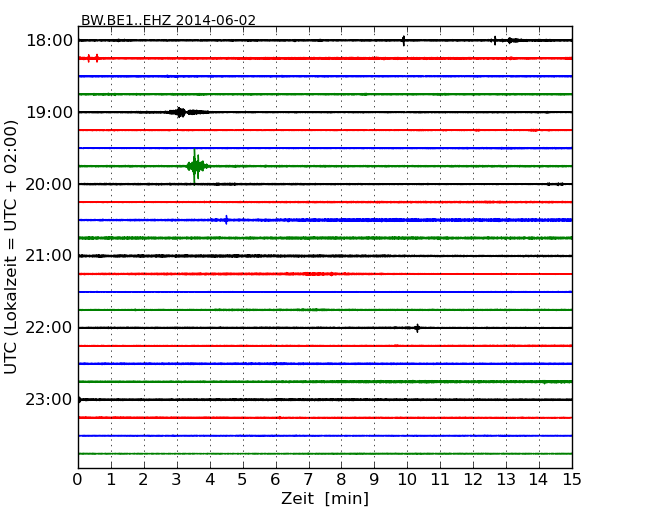Click the Zeit [min] axis label
Image resolution: width=650 pixels, height=520 pixels.
325,498
